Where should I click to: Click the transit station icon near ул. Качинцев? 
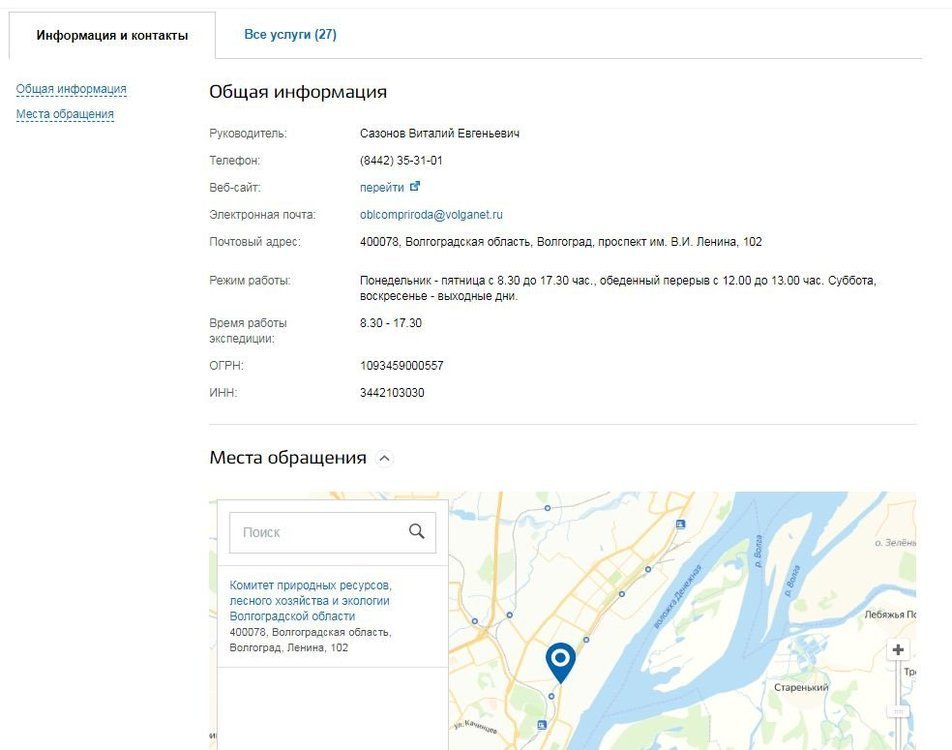point(541,724)
